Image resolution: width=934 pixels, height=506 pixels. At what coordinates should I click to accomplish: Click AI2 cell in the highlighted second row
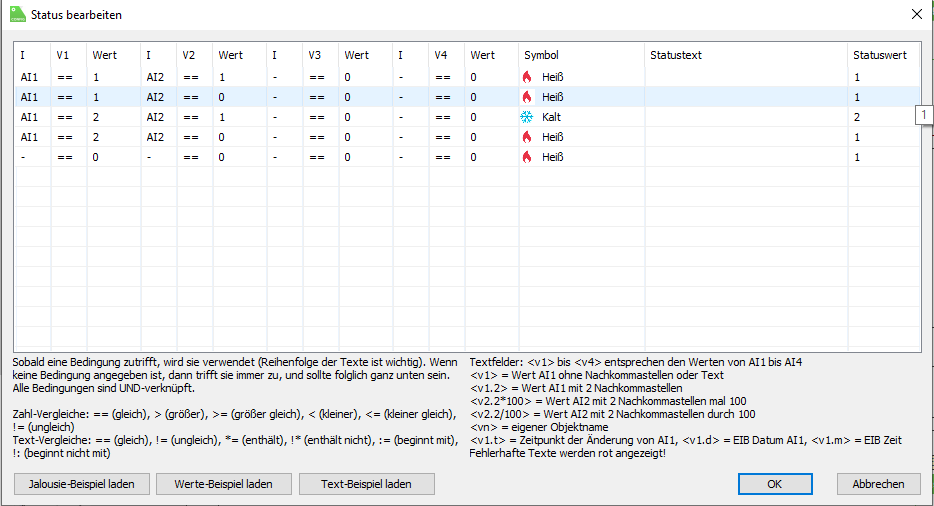pos(155,97)
